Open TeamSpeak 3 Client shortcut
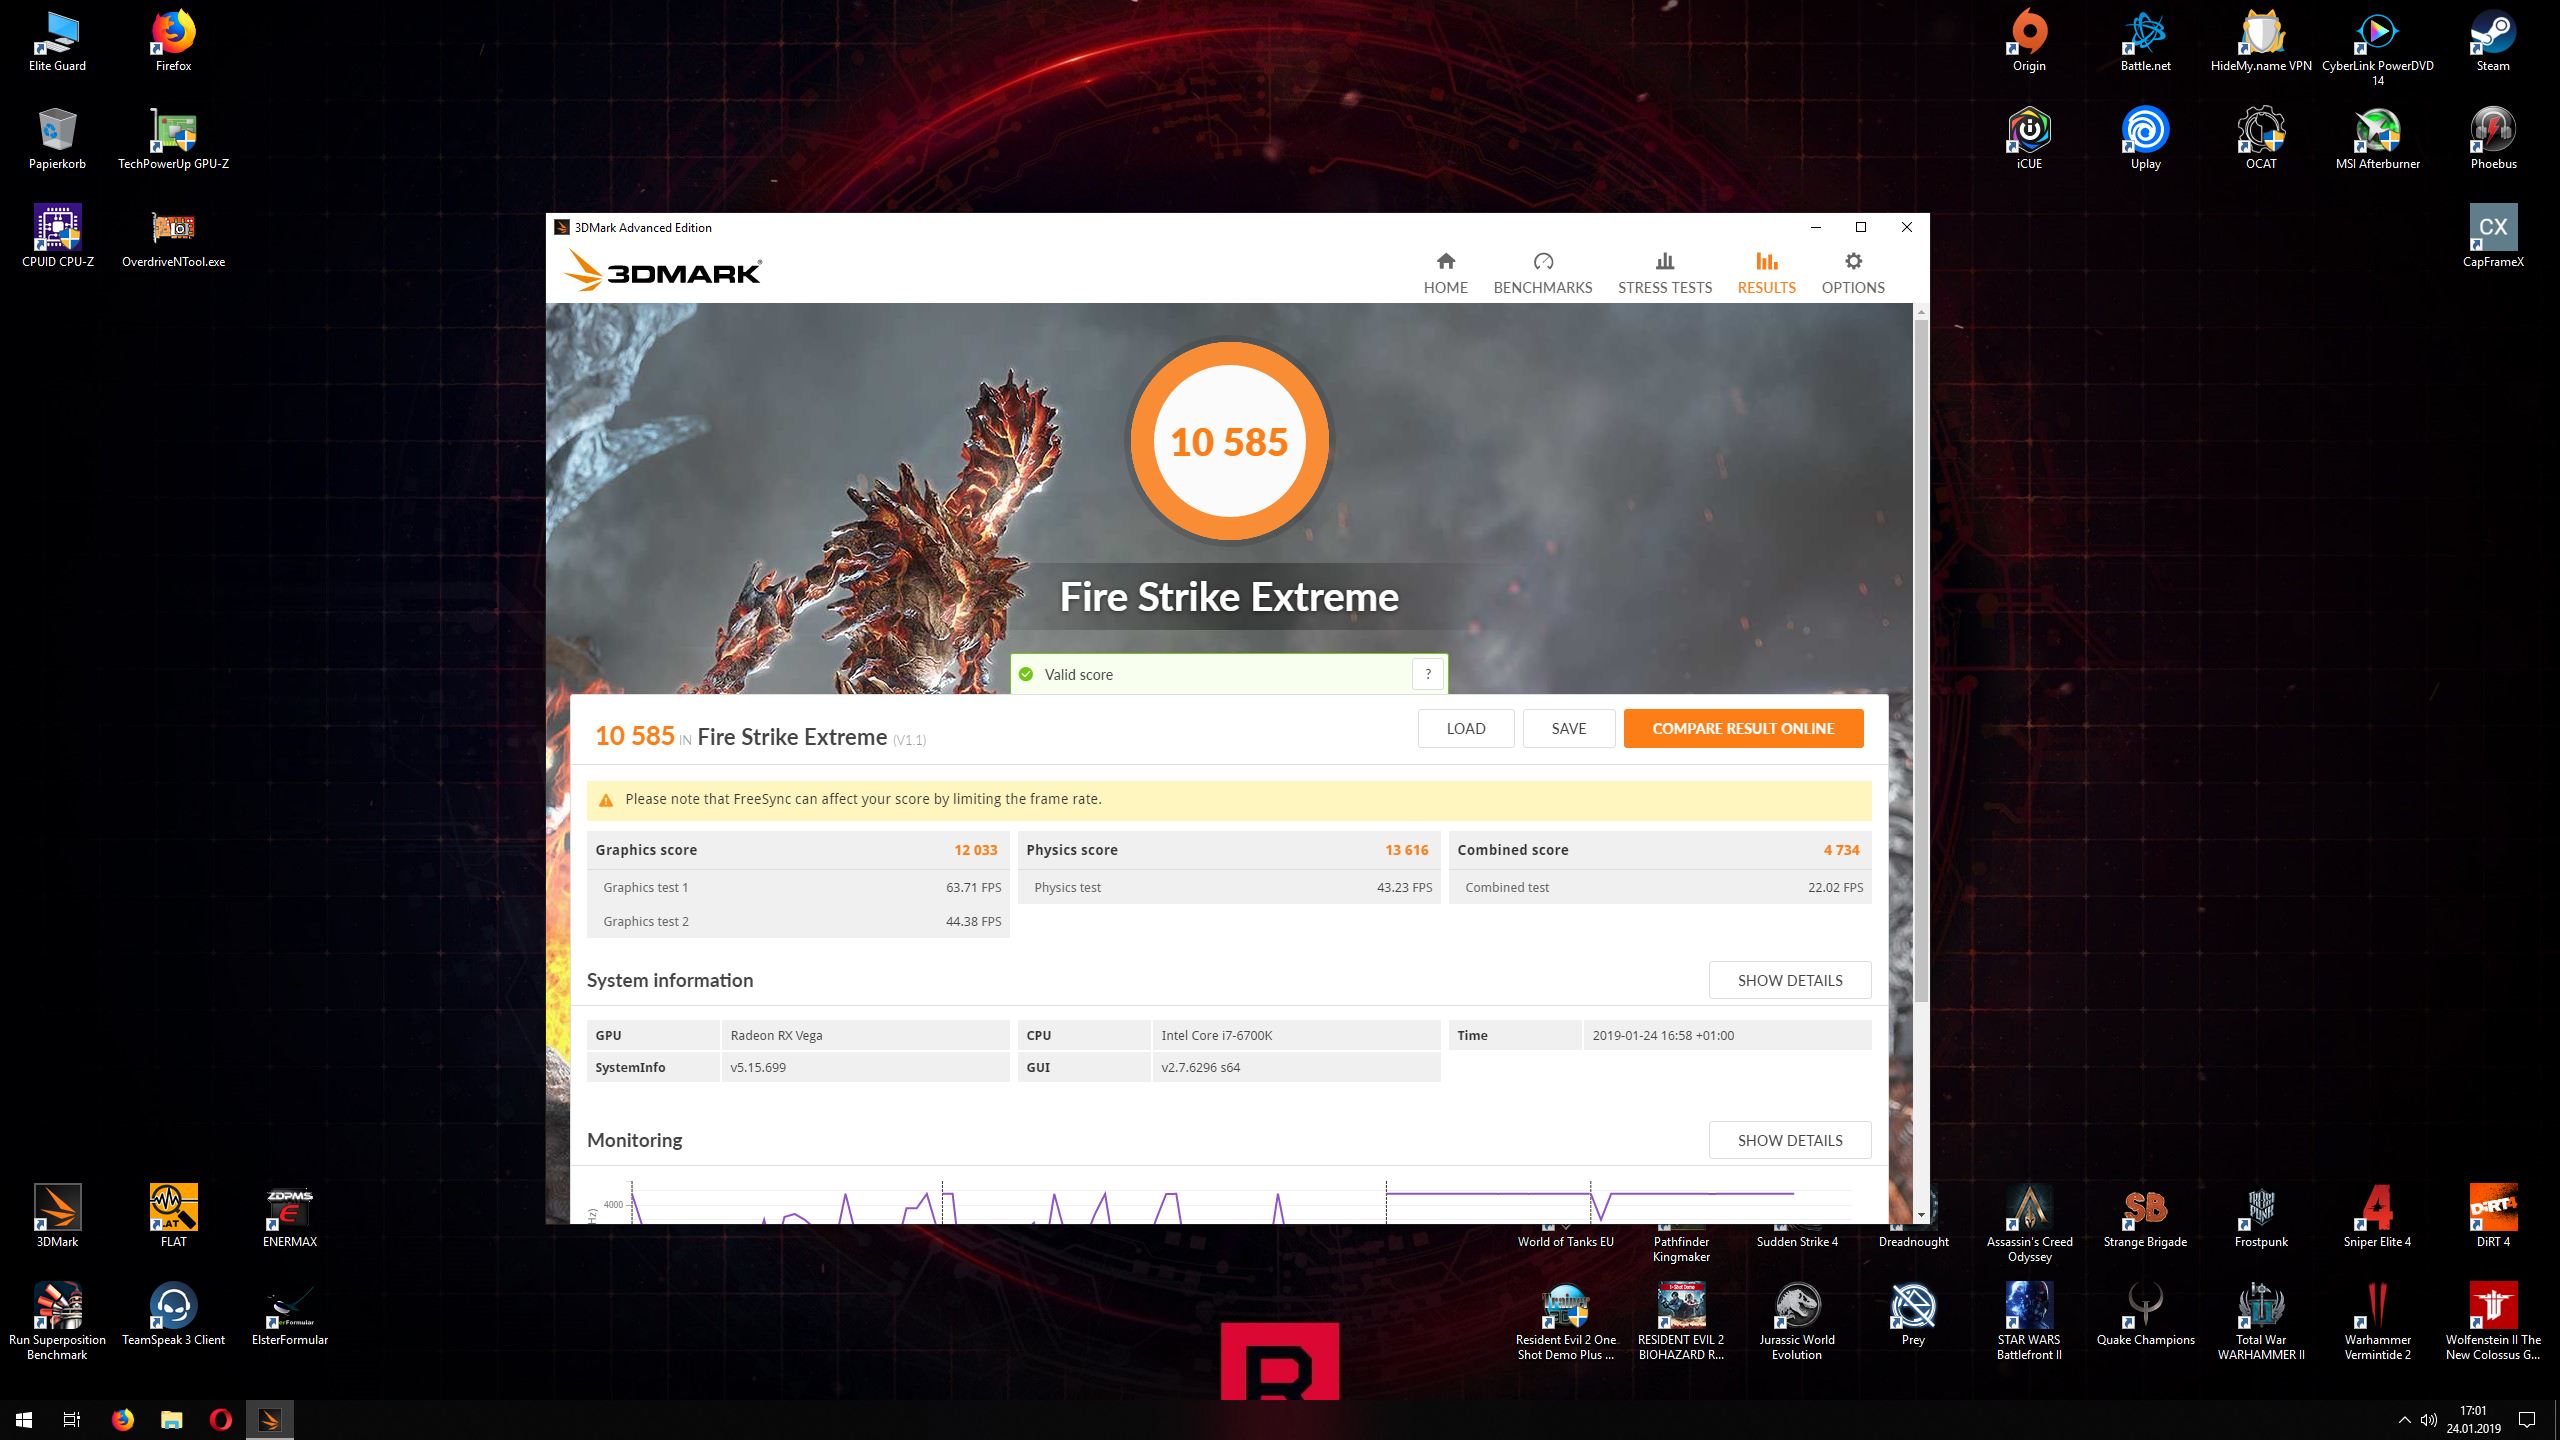2560x1440 pixels. click(x=173, y=1316)
